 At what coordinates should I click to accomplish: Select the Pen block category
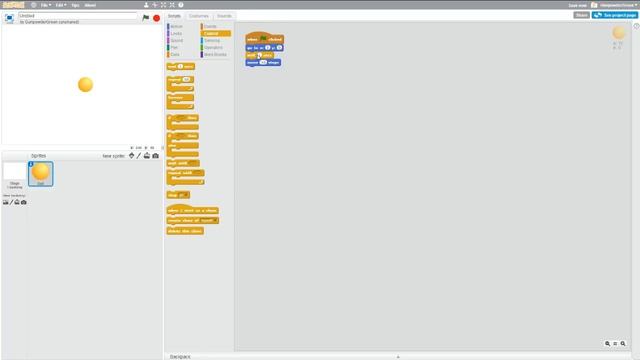point(174,47)
